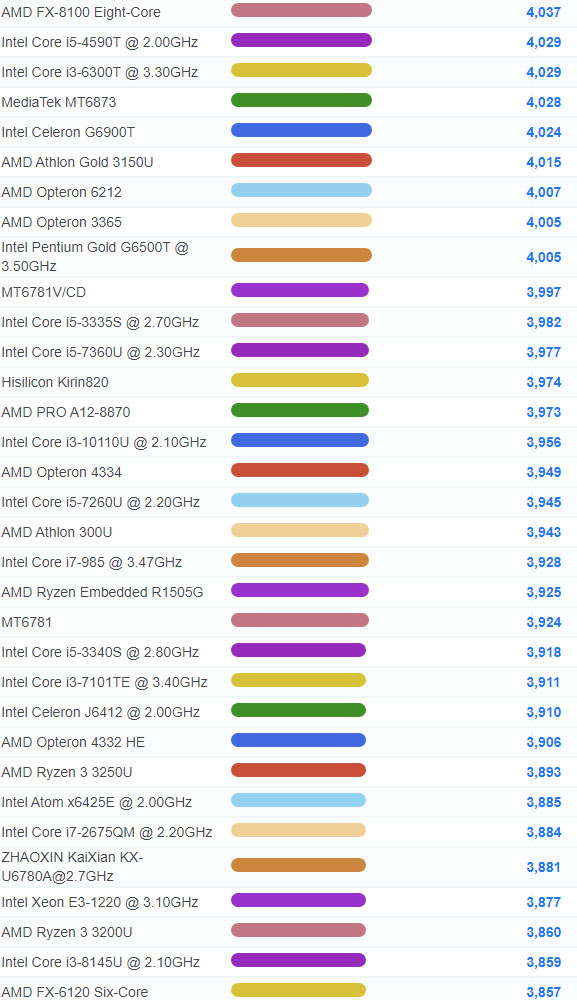Select the score 4,024 for Celeron G6900T
The height and width of the screenshot is (1000, 577).
(543, 132)
